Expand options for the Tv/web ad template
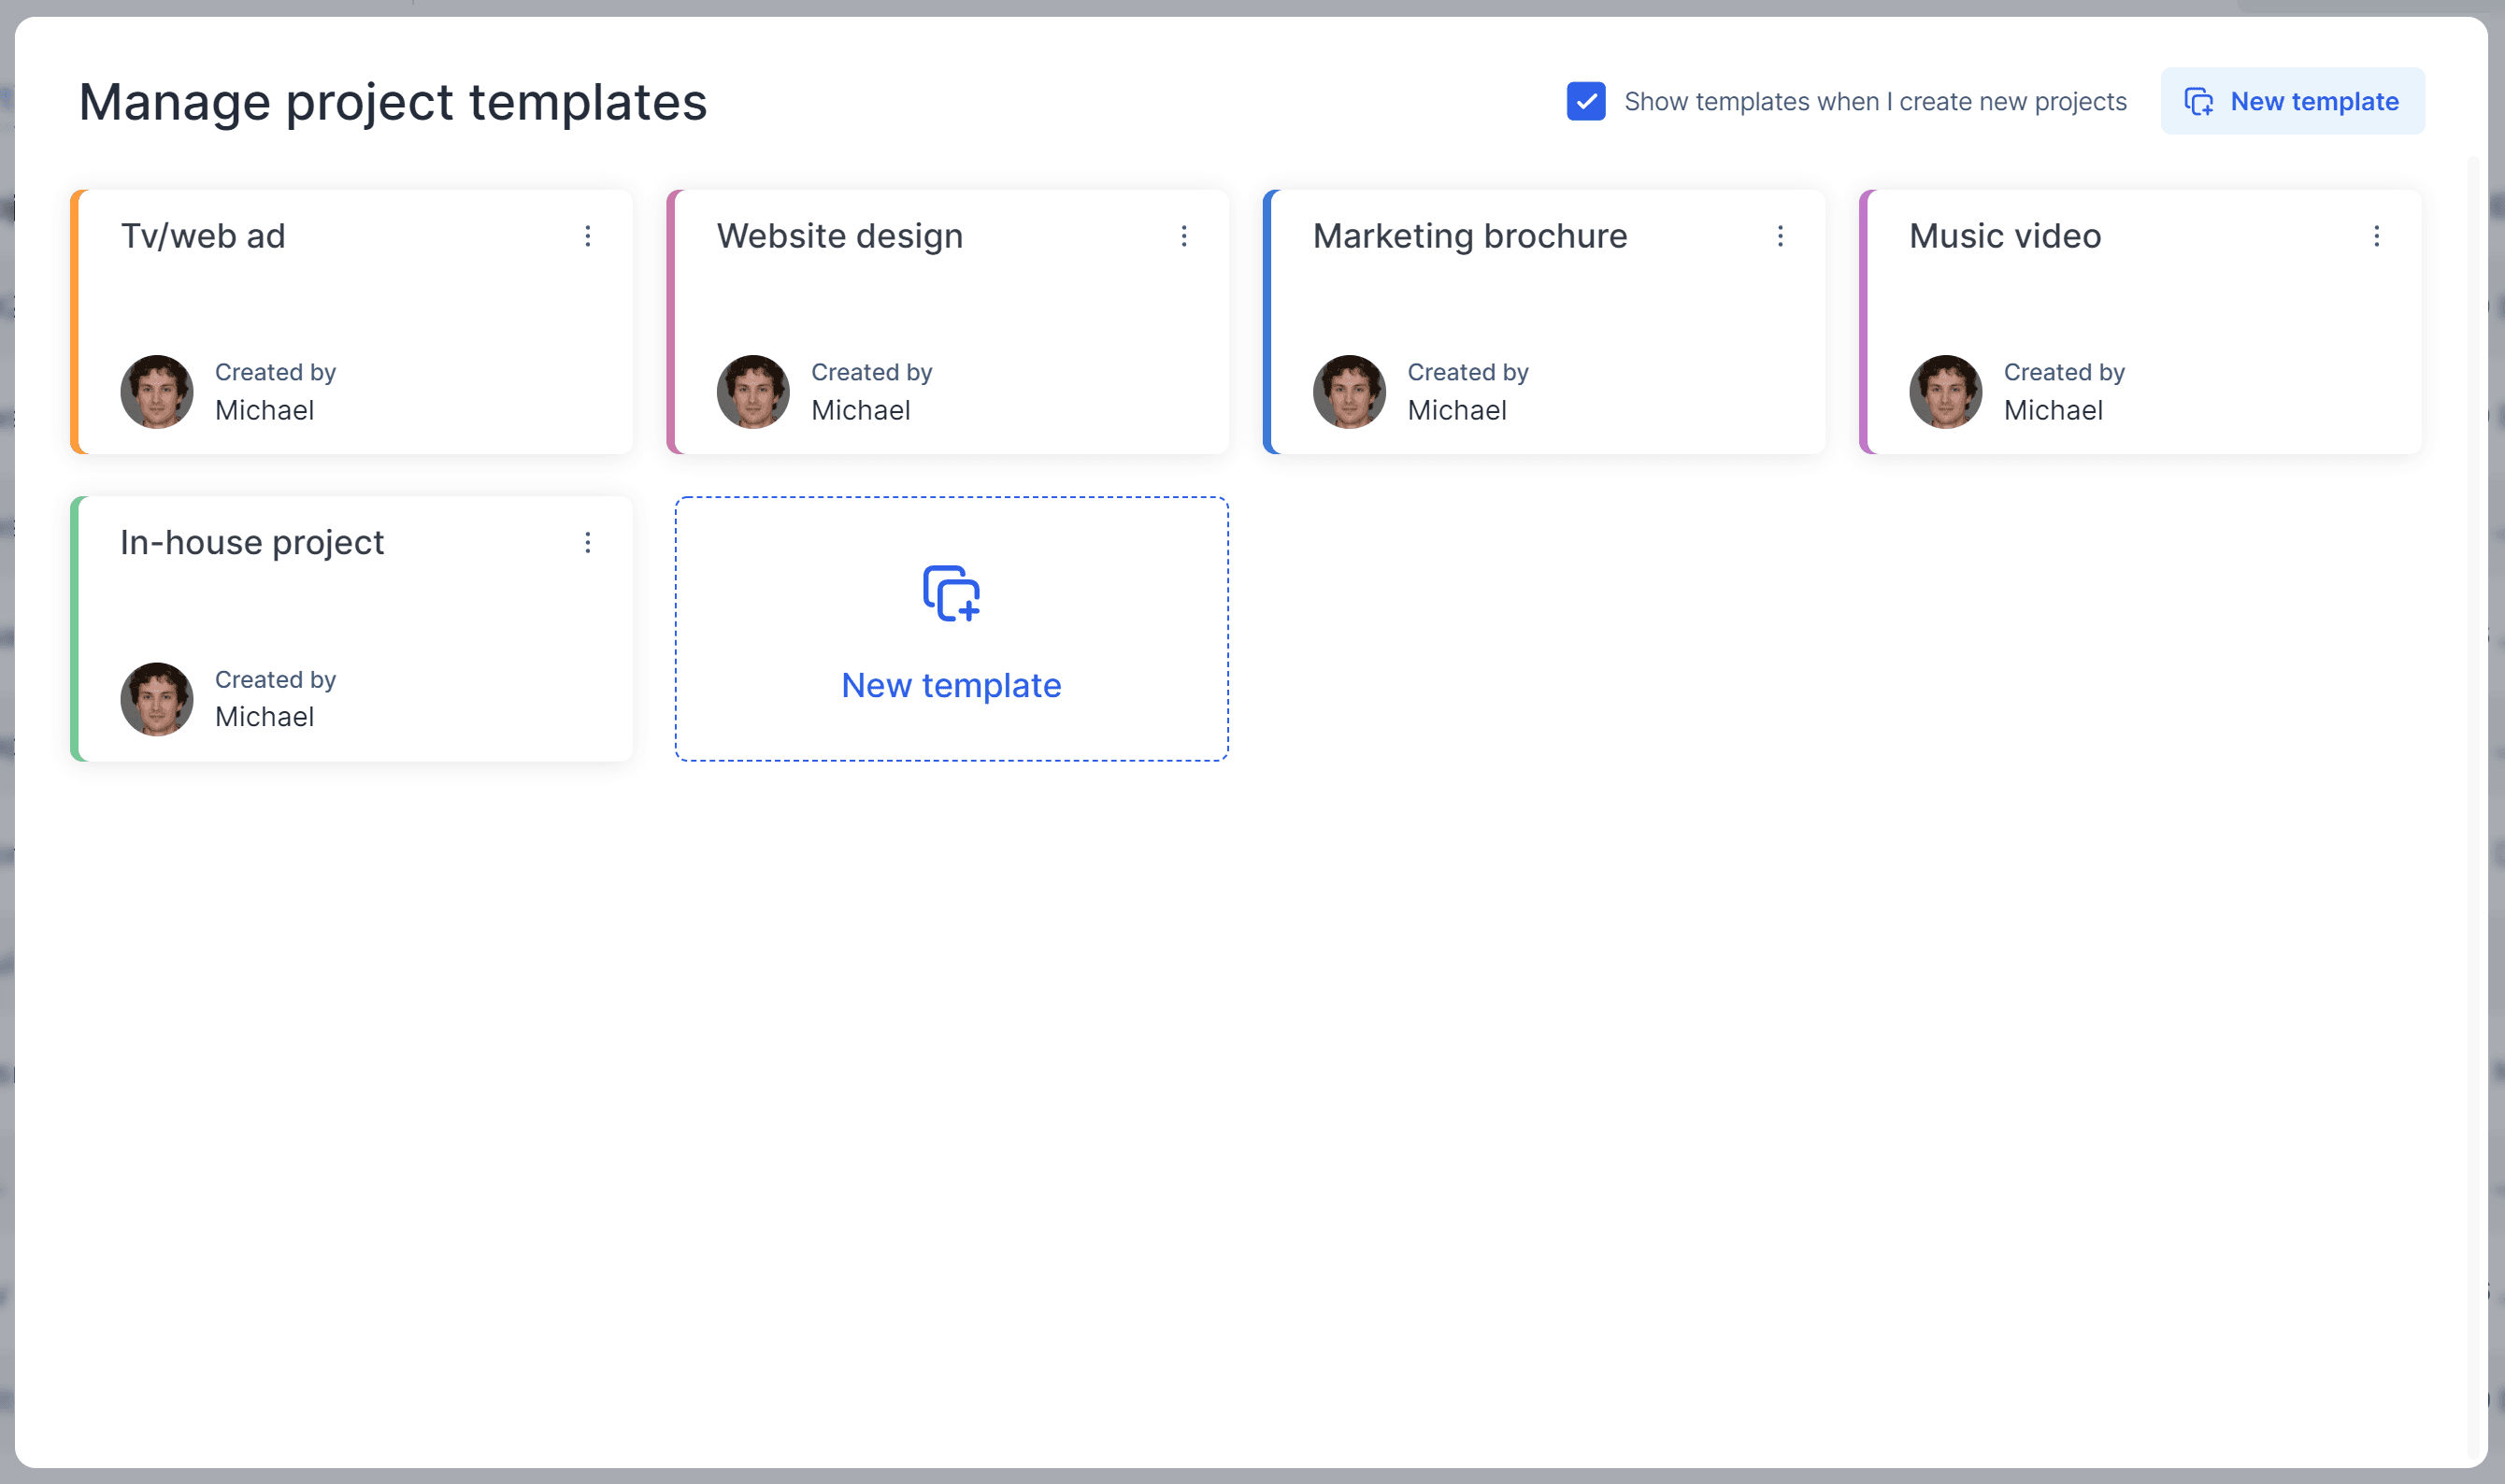This screenshot has height=1484, width=2505. [588, 236]
